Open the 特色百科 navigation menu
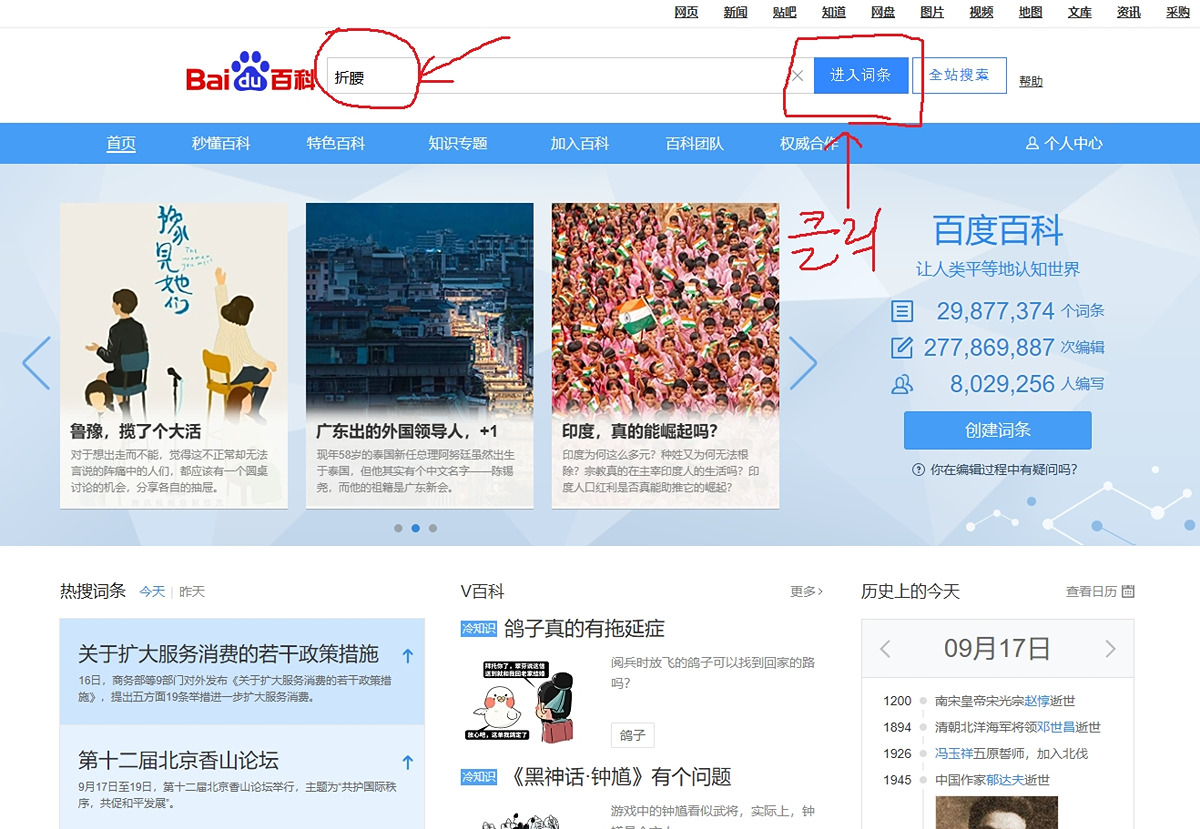Image resolution: width=1200 pixels, height=829 pixels. 336,143
